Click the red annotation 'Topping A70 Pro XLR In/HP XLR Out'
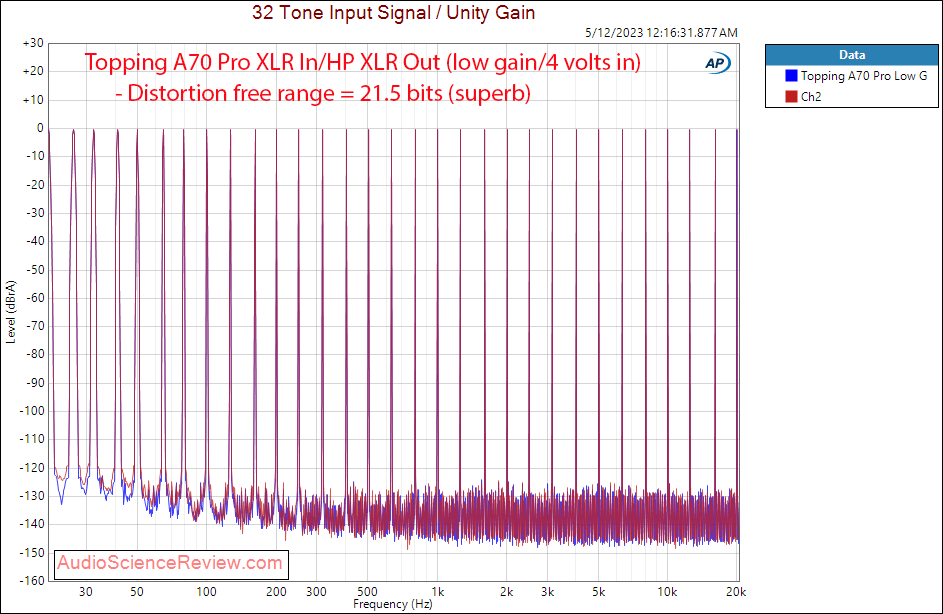Screen dimensions: 943x614 [262, 62]
